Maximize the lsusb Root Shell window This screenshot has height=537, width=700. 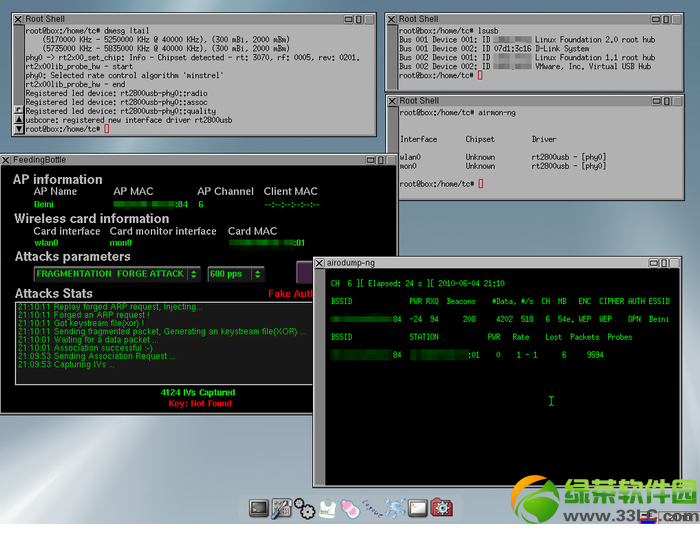click(x=666, y=19)
